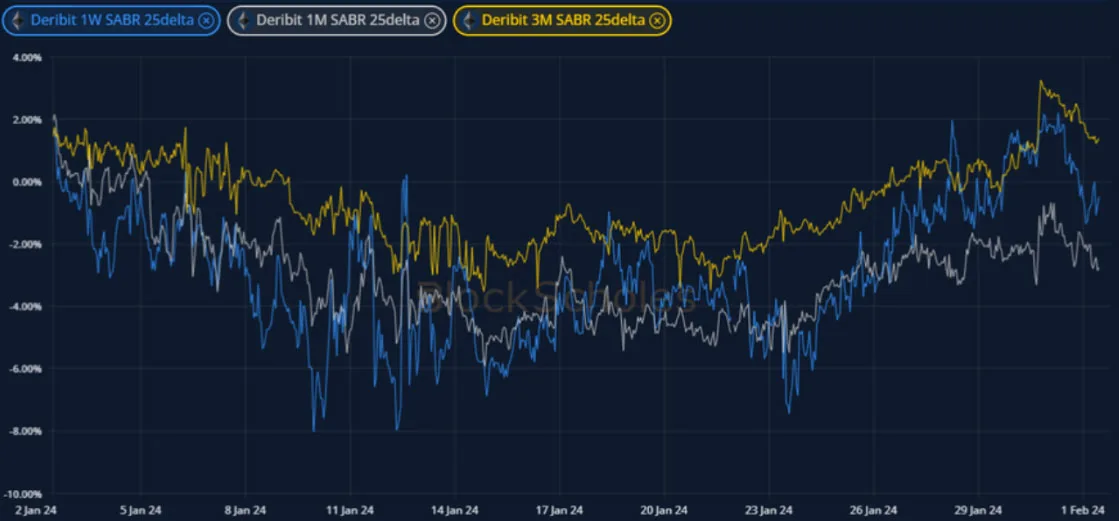Click the 1 Feb 24 date label

coord(1084,510)
